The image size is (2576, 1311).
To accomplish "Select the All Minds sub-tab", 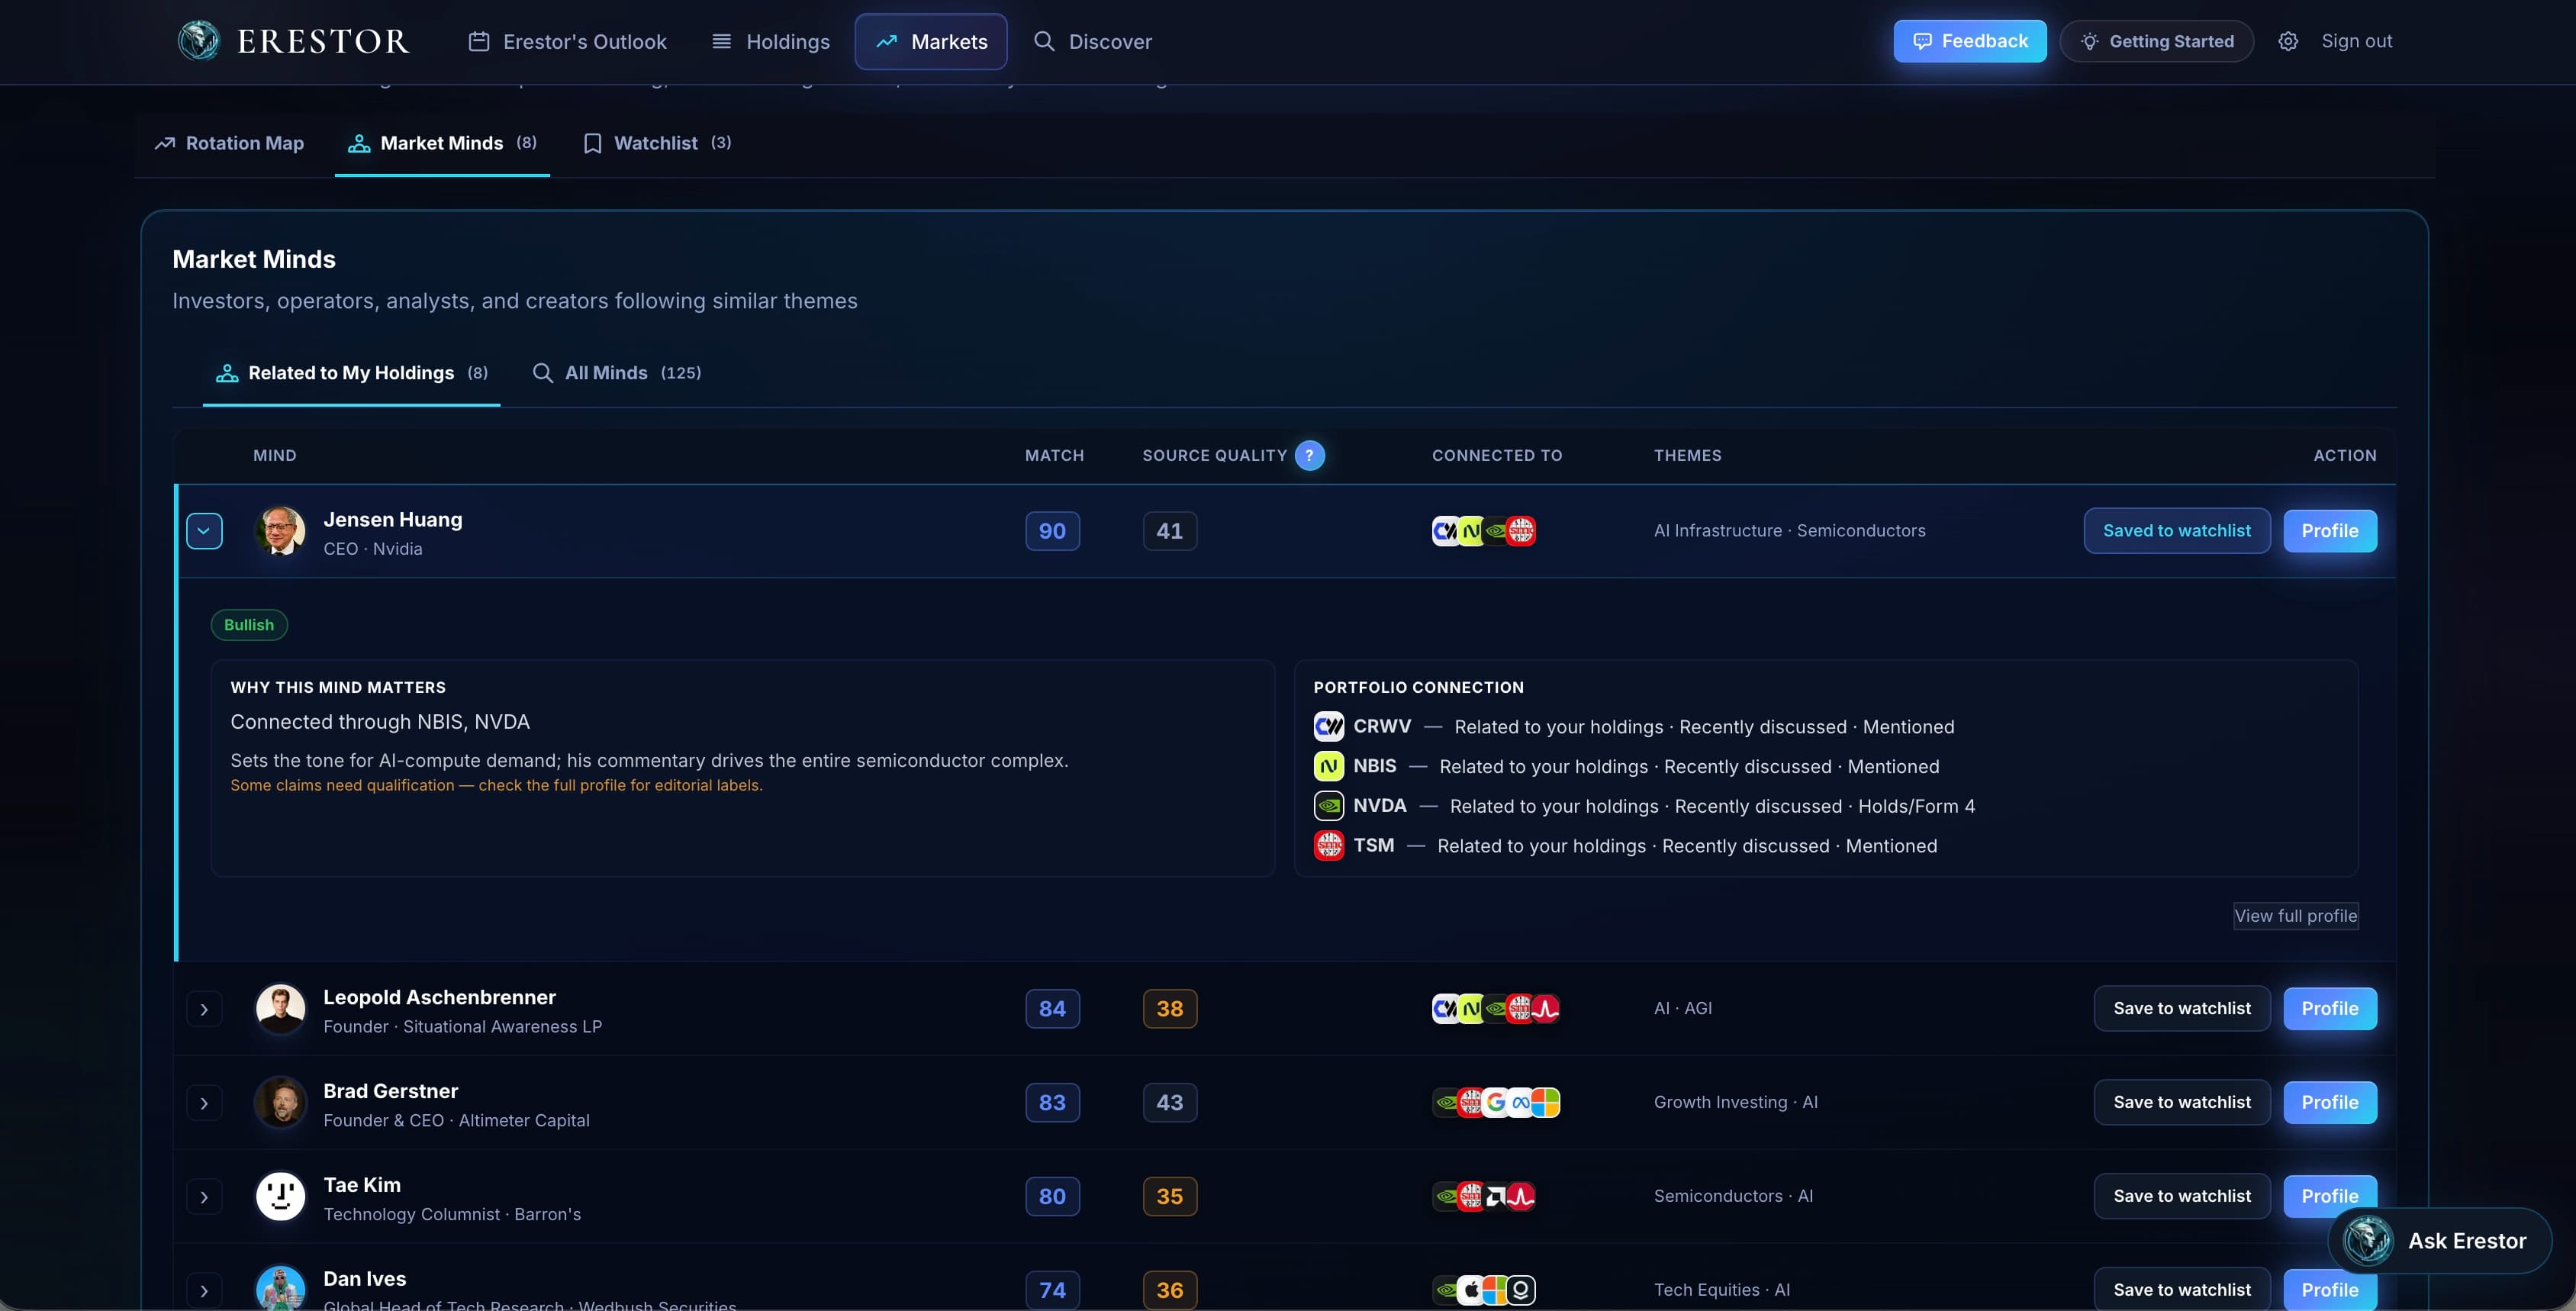I will pos(617,373).
